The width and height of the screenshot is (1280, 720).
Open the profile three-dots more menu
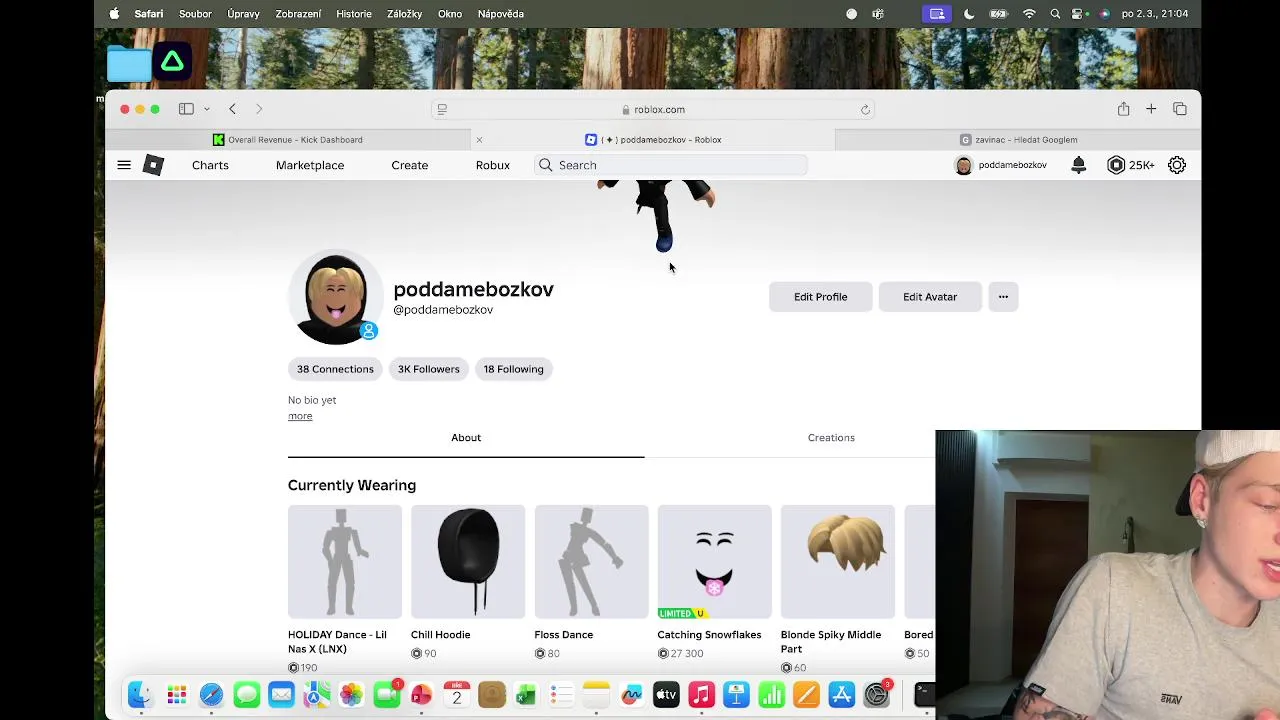pyautogui.click(x=1003, y=297)
